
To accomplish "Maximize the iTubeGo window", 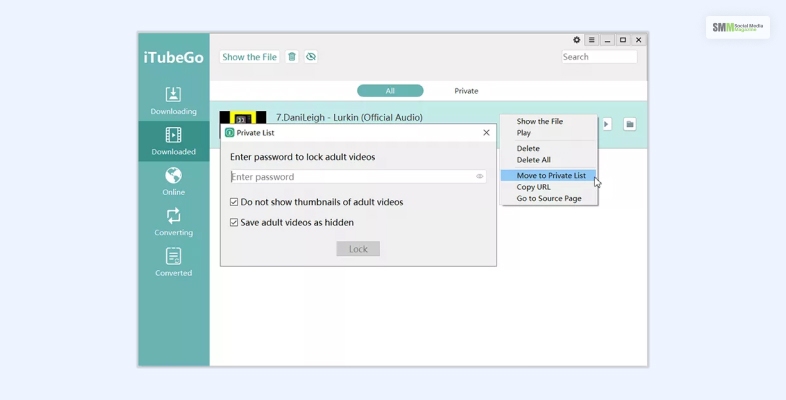I will point(623,40).
